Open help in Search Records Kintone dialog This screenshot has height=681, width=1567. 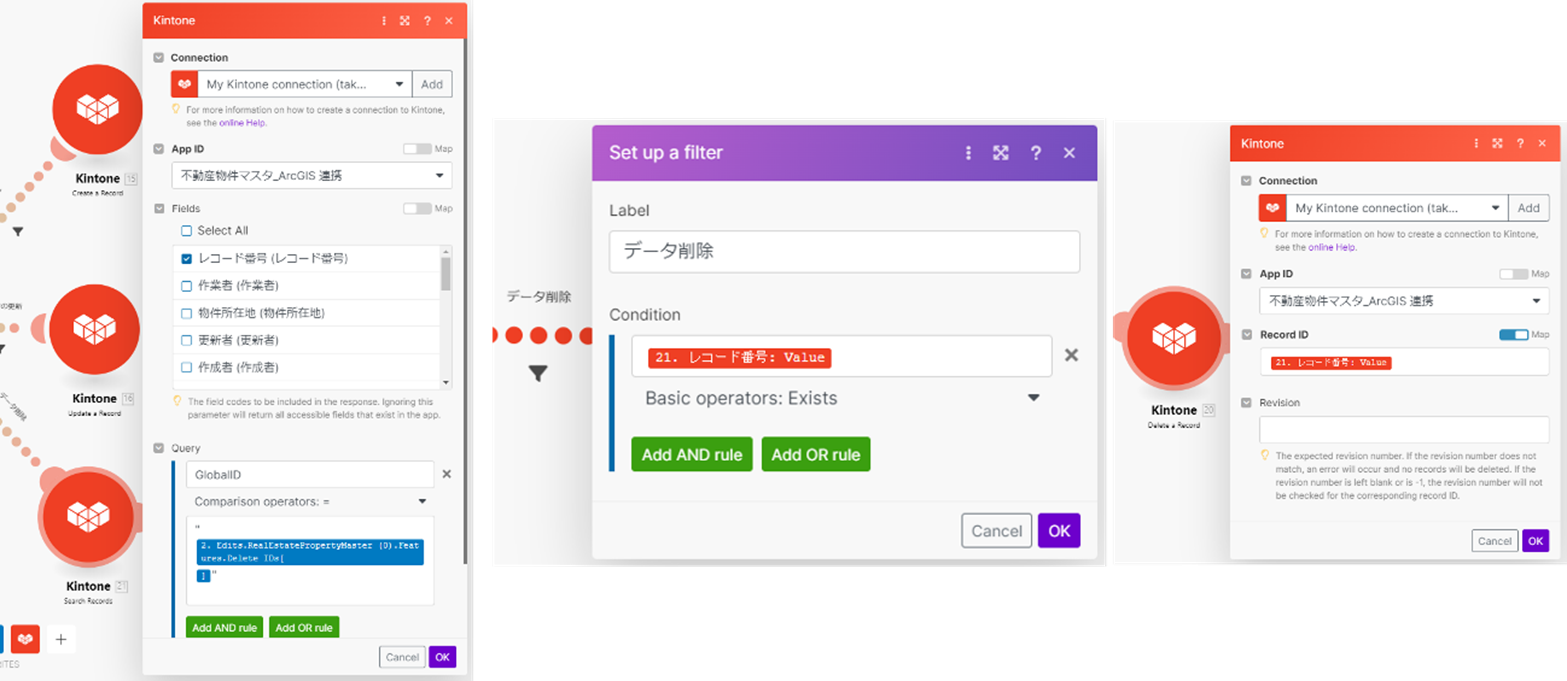427,20
